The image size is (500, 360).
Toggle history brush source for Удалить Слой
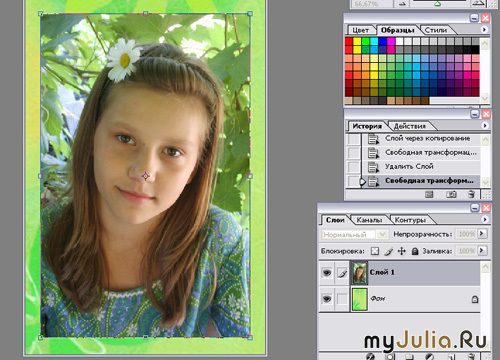coord(354,166)
